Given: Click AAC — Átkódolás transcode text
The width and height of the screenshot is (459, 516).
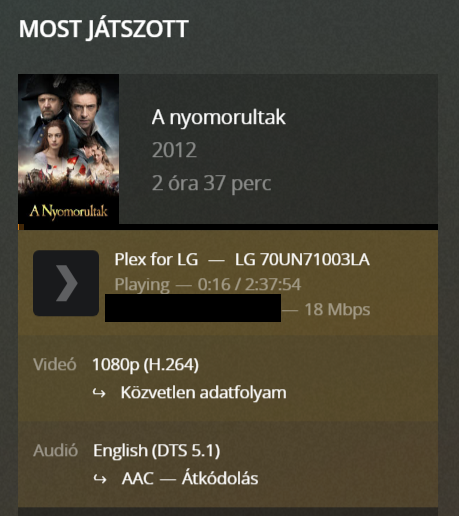Looking at the screenshot, I should pyautogui.click(x=190, y=478).
